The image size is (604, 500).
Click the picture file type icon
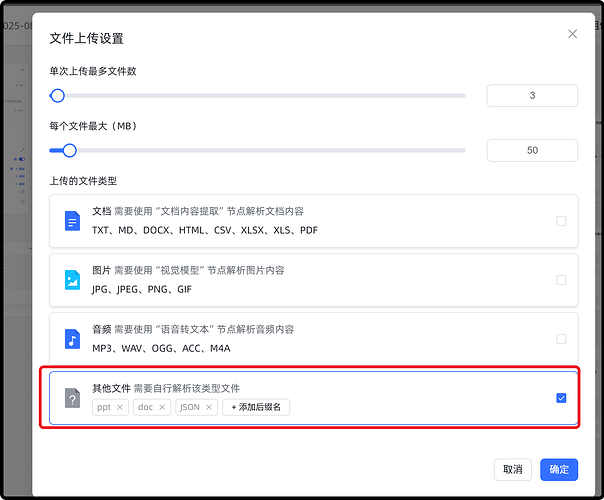pos(72,280)
